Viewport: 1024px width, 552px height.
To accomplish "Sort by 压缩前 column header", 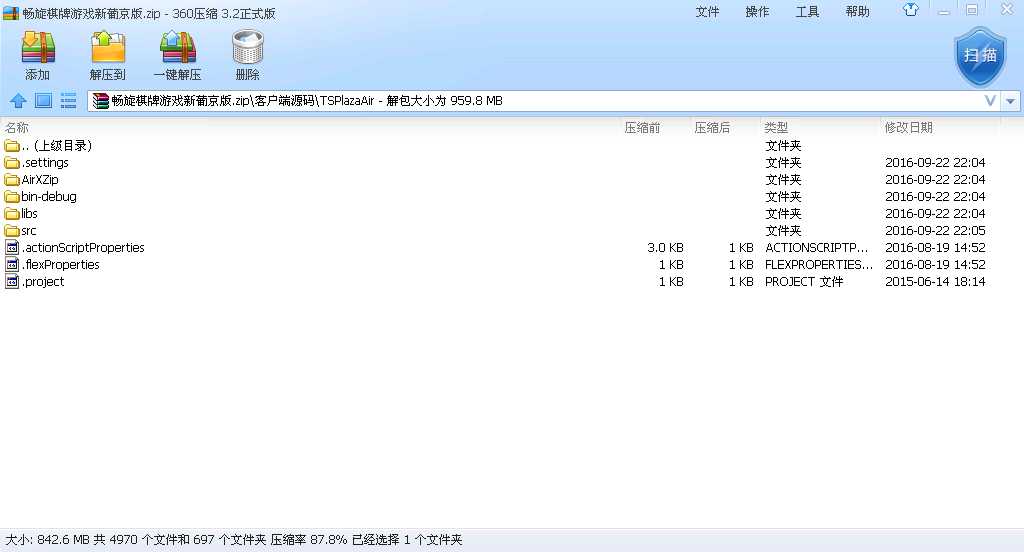I will pos(643,127).
